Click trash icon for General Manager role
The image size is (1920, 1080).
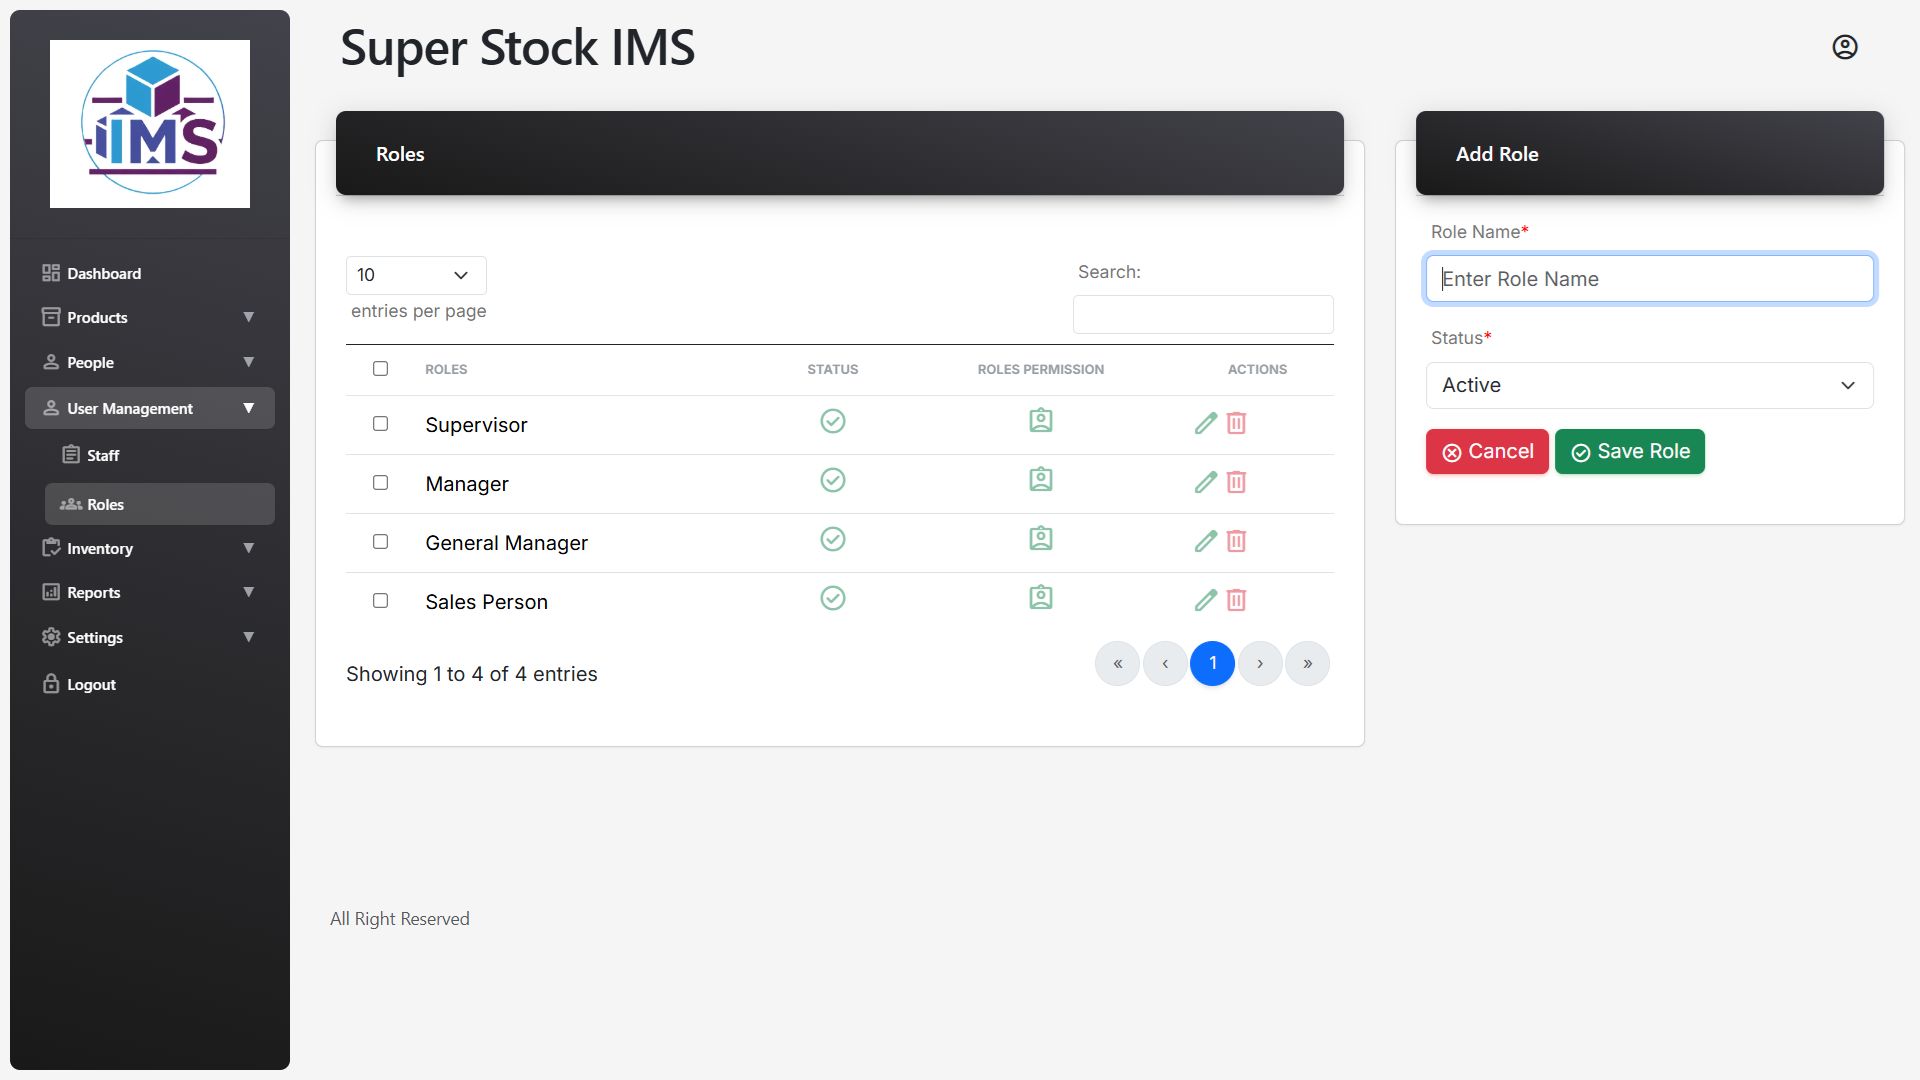[x=1236, y=541]
